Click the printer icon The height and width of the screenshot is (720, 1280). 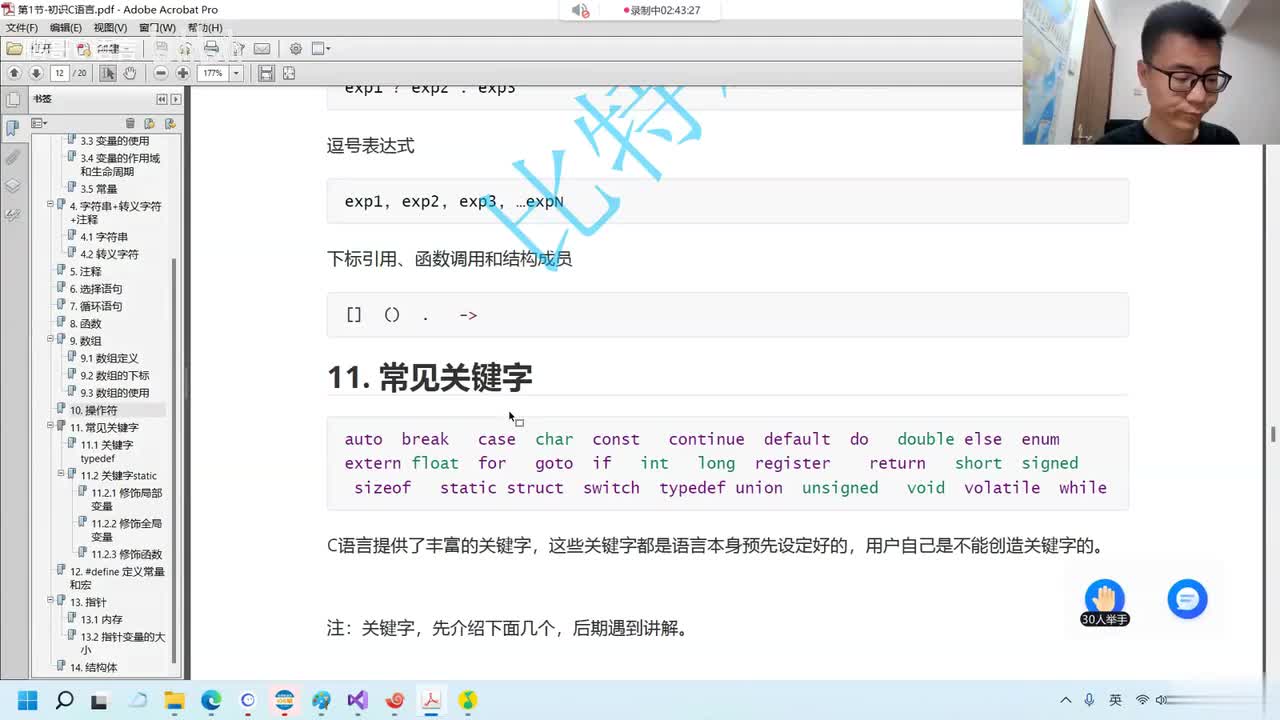click(211, 48)
